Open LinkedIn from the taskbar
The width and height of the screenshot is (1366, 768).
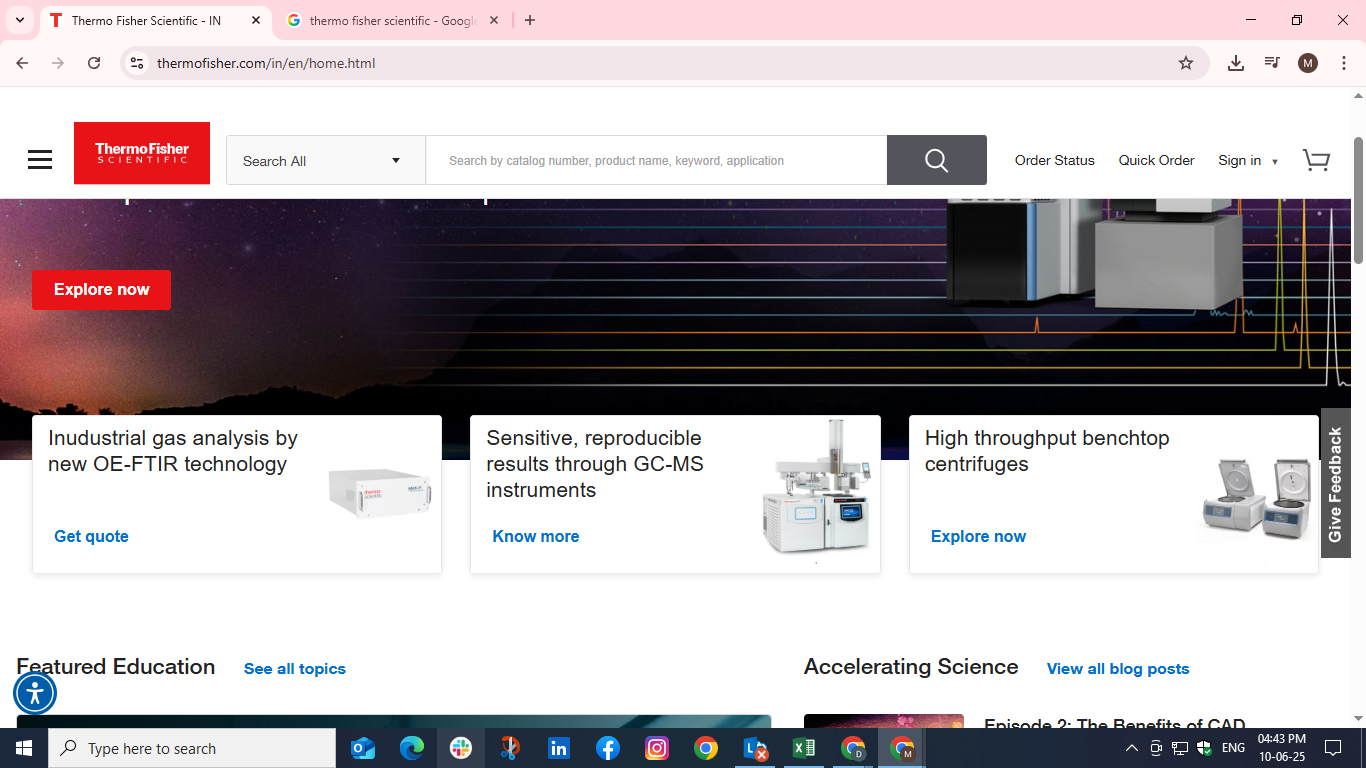[x=559, y=748]
